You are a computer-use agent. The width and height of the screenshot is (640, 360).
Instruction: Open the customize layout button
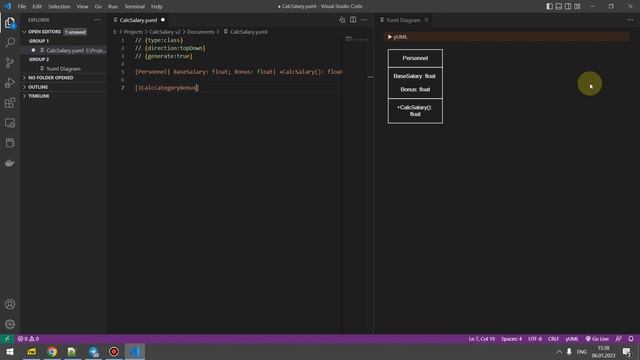(577, 6)
